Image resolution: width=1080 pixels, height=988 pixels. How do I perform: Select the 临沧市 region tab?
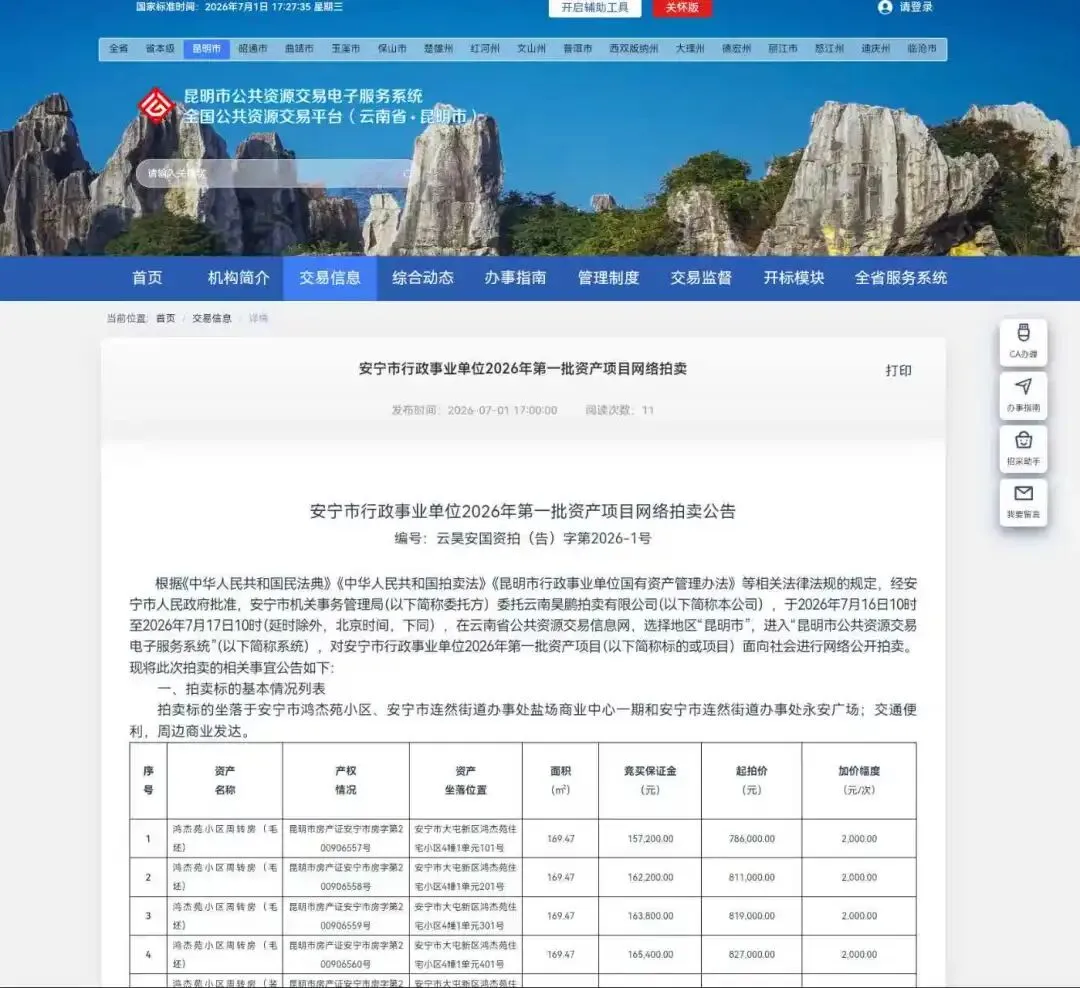click(922, 49)
